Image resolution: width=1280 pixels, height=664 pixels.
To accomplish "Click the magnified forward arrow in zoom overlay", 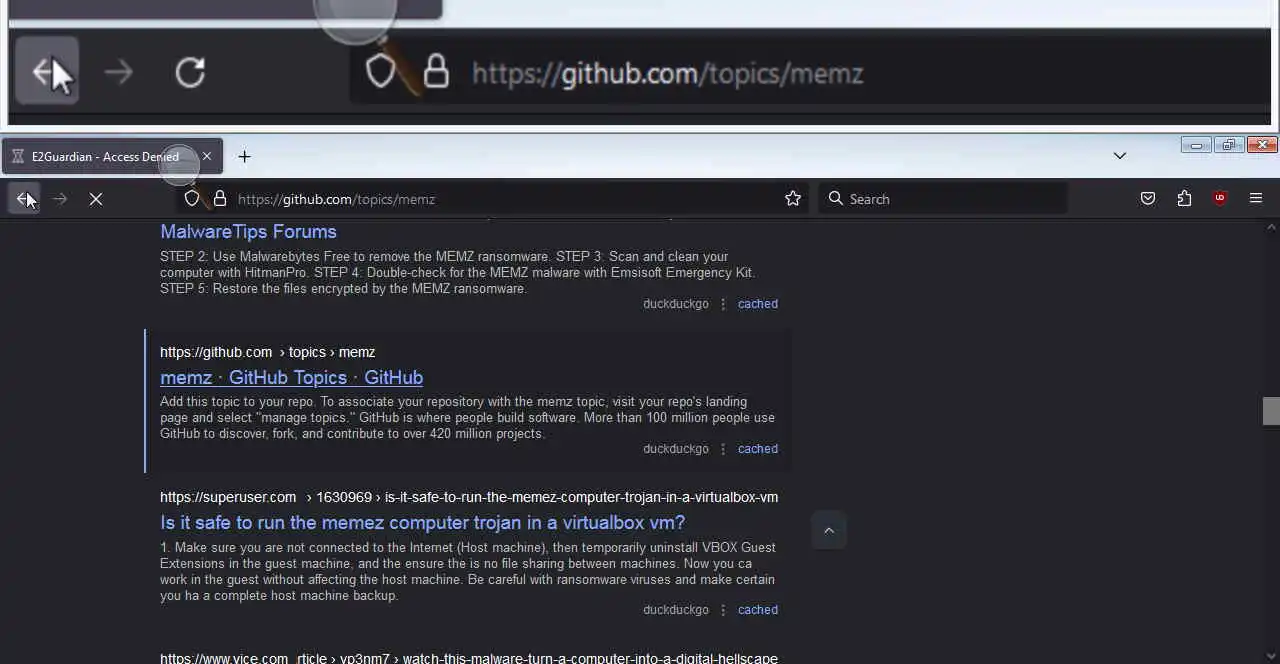I will point(118,72).
